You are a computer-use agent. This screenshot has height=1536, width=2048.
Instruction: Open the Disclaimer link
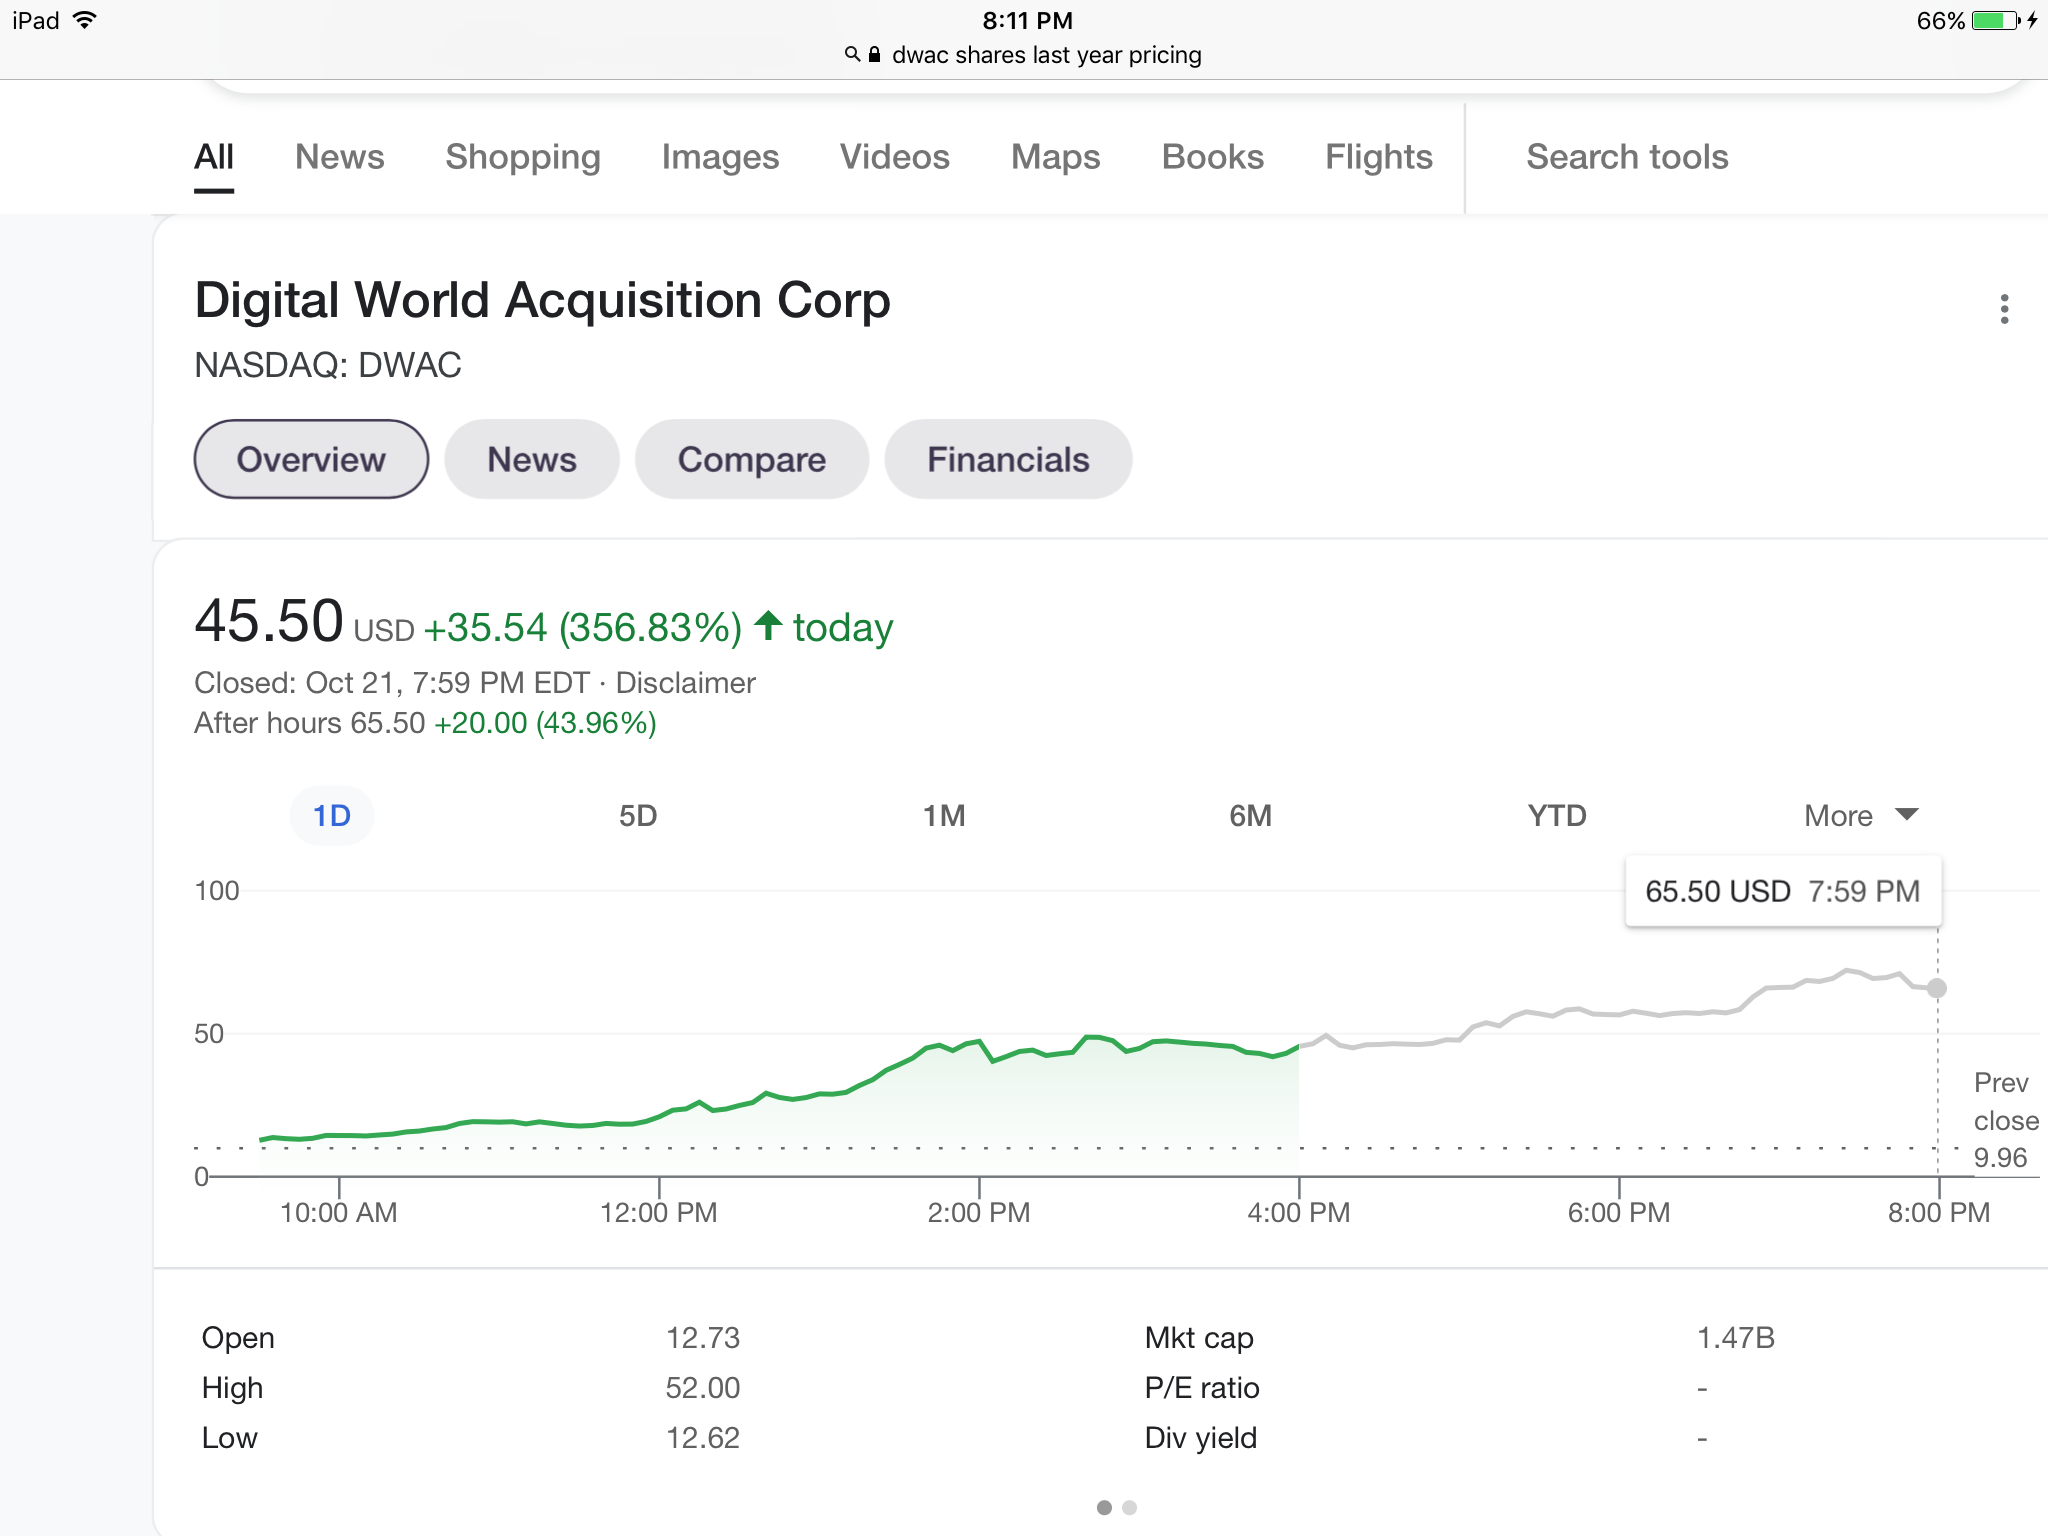685,683
